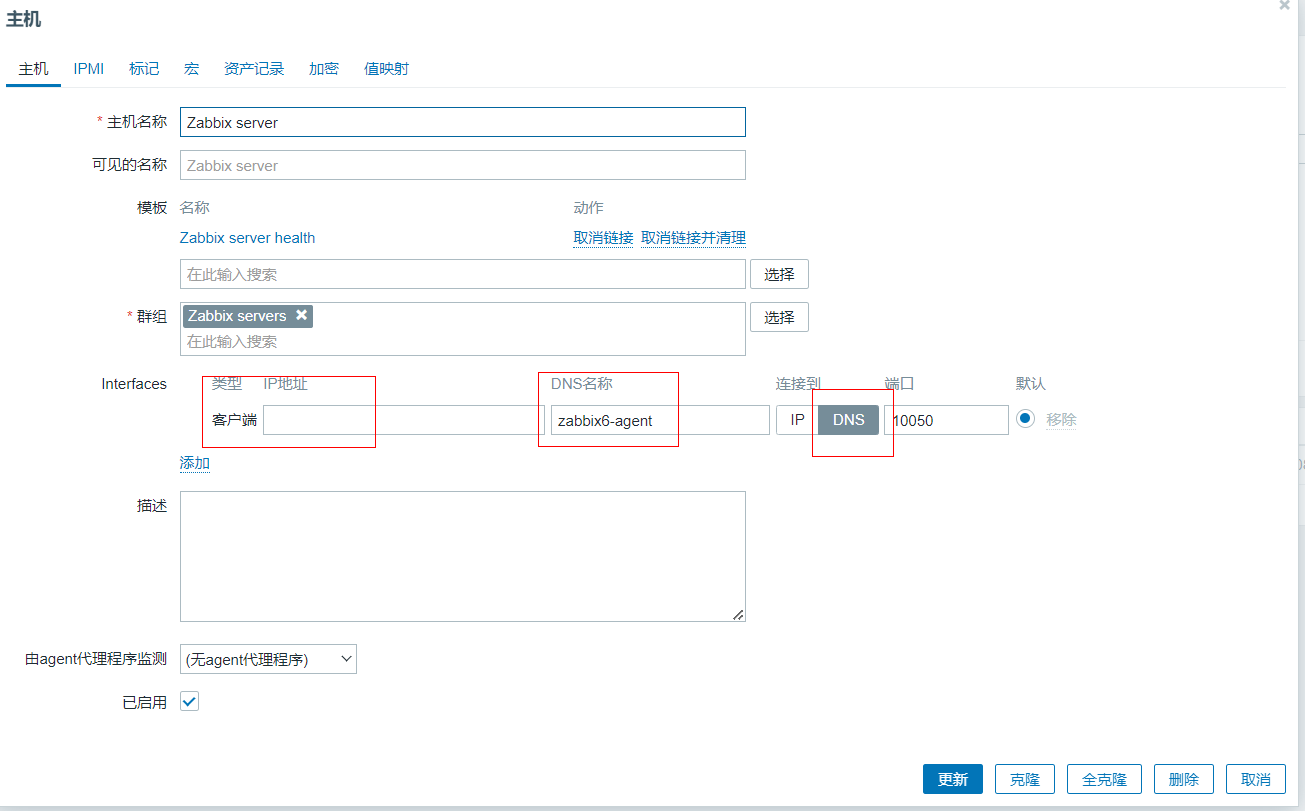Close the host dialog
1305x811 pixels.
pyautogui.click(x=1284, y=6)
